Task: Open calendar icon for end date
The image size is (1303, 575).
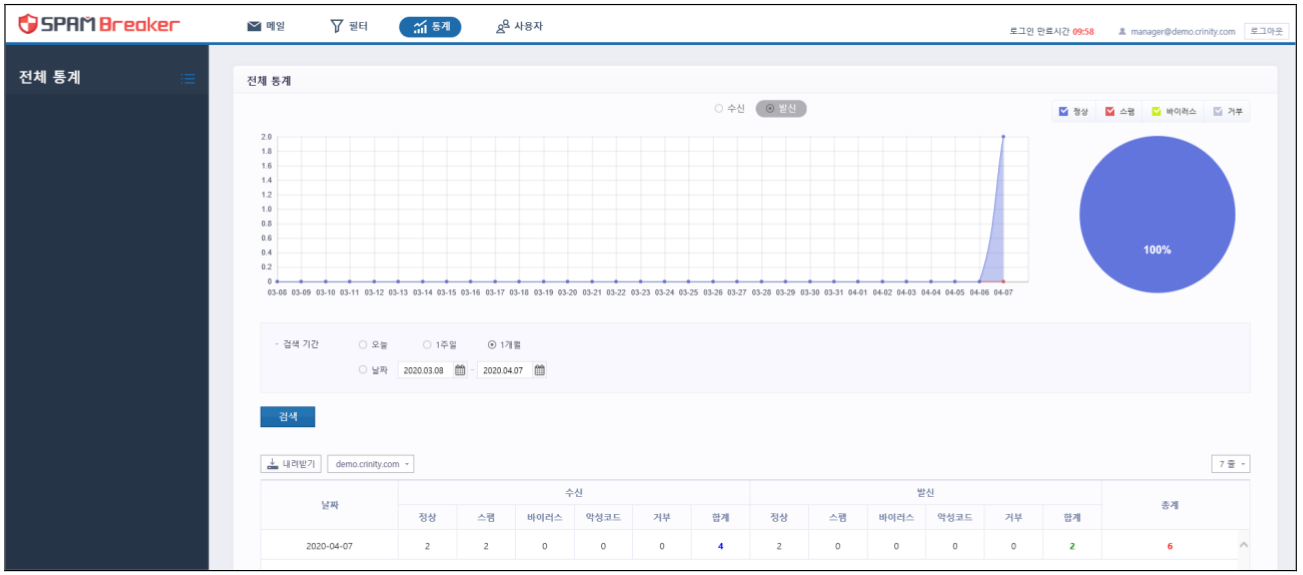Action: click(x=540, y=370)
